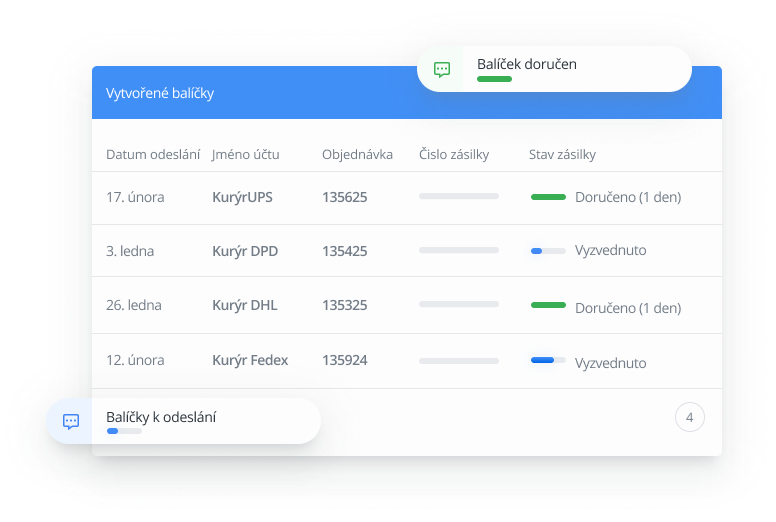The width and height of the screenshot is (776, 522).
Task: Click the green chat icon on Balíček doručen
Action: [x=442, y=69]
